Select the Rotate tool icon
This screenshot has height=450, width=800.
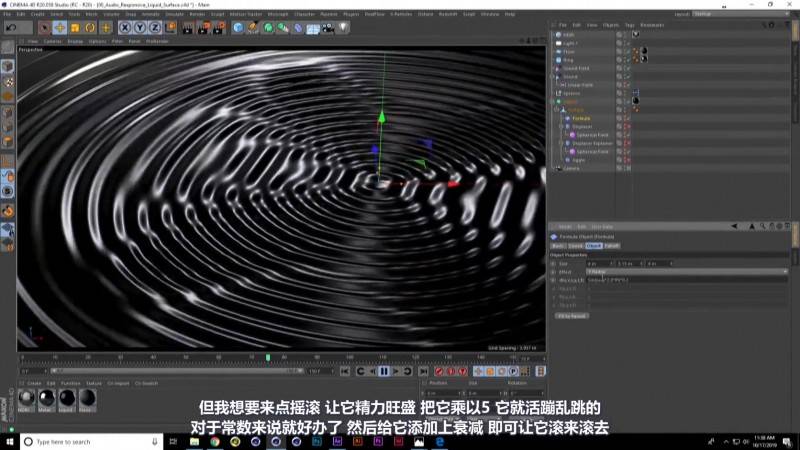pyautogui.click(x=90, y=27)
